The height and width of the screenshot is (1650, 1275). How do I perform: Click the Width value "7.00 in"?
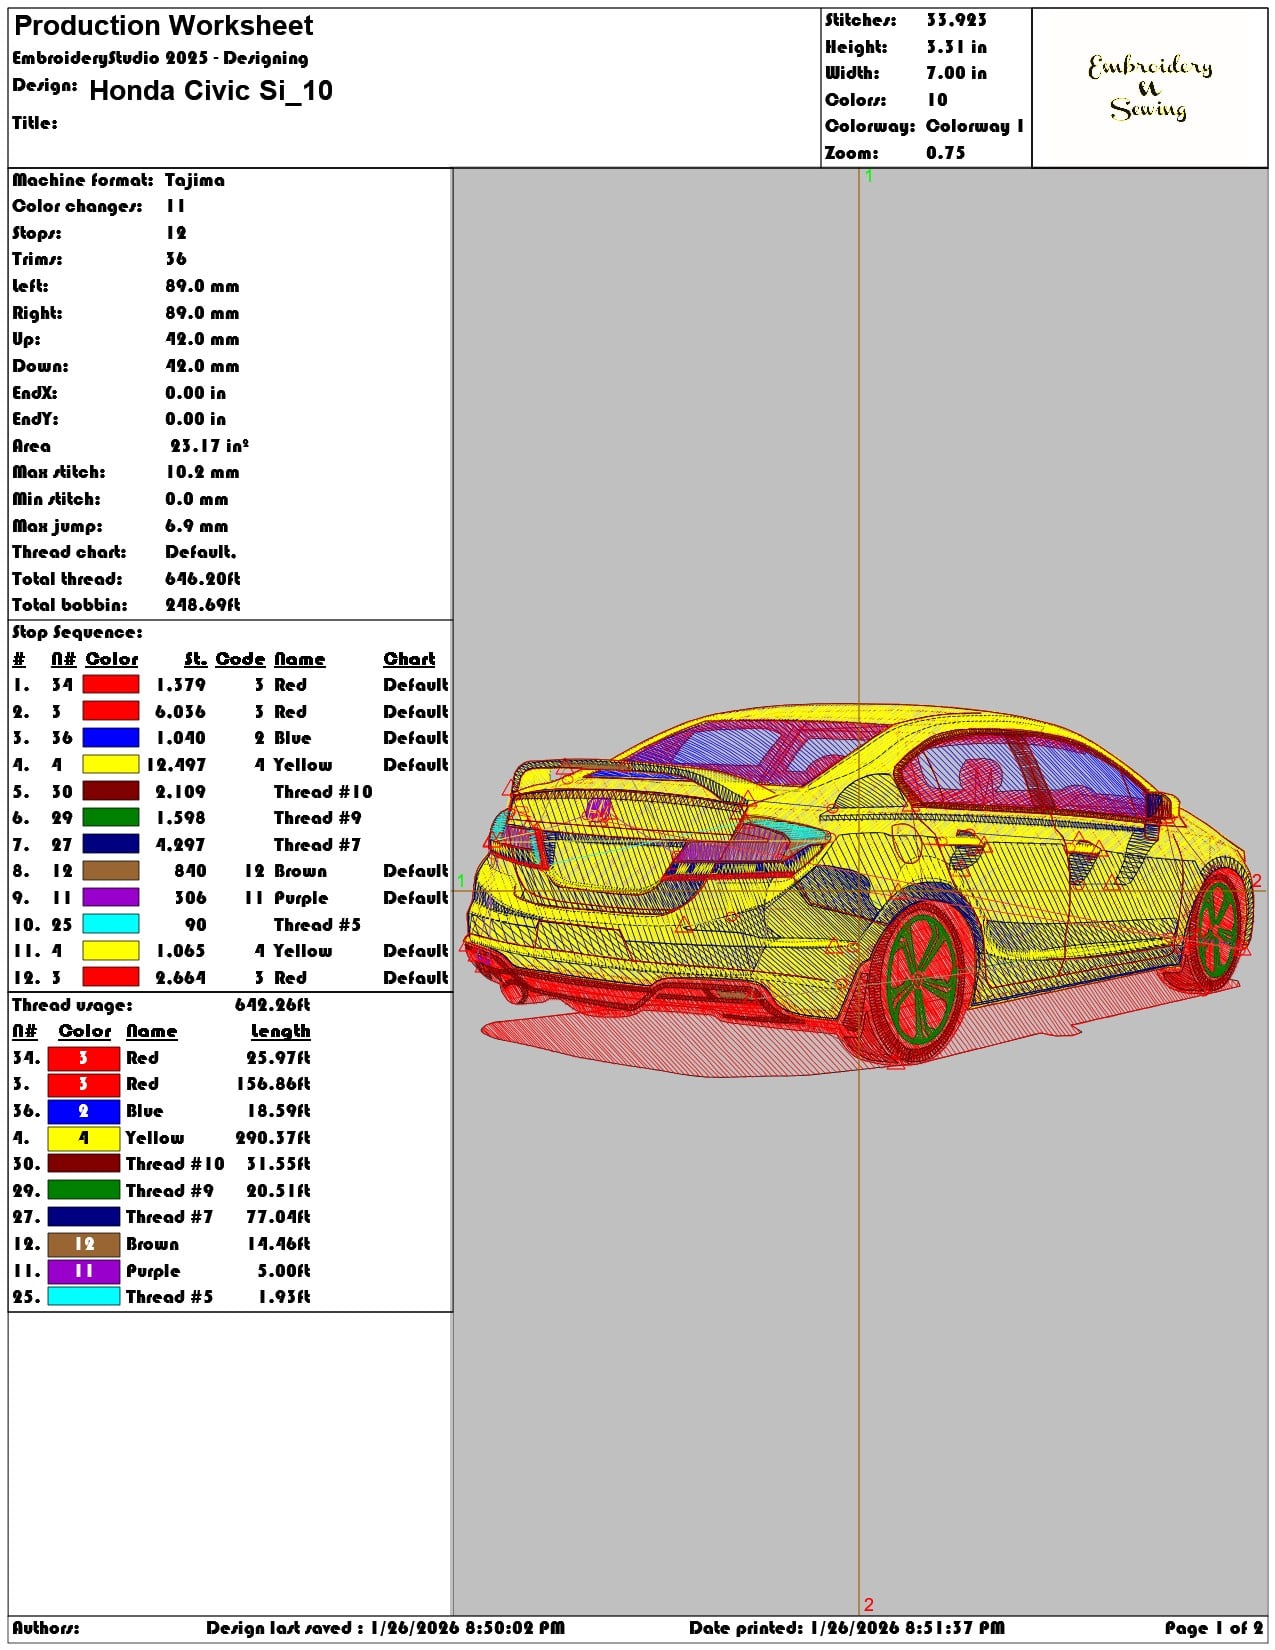[x=956, y=73]
